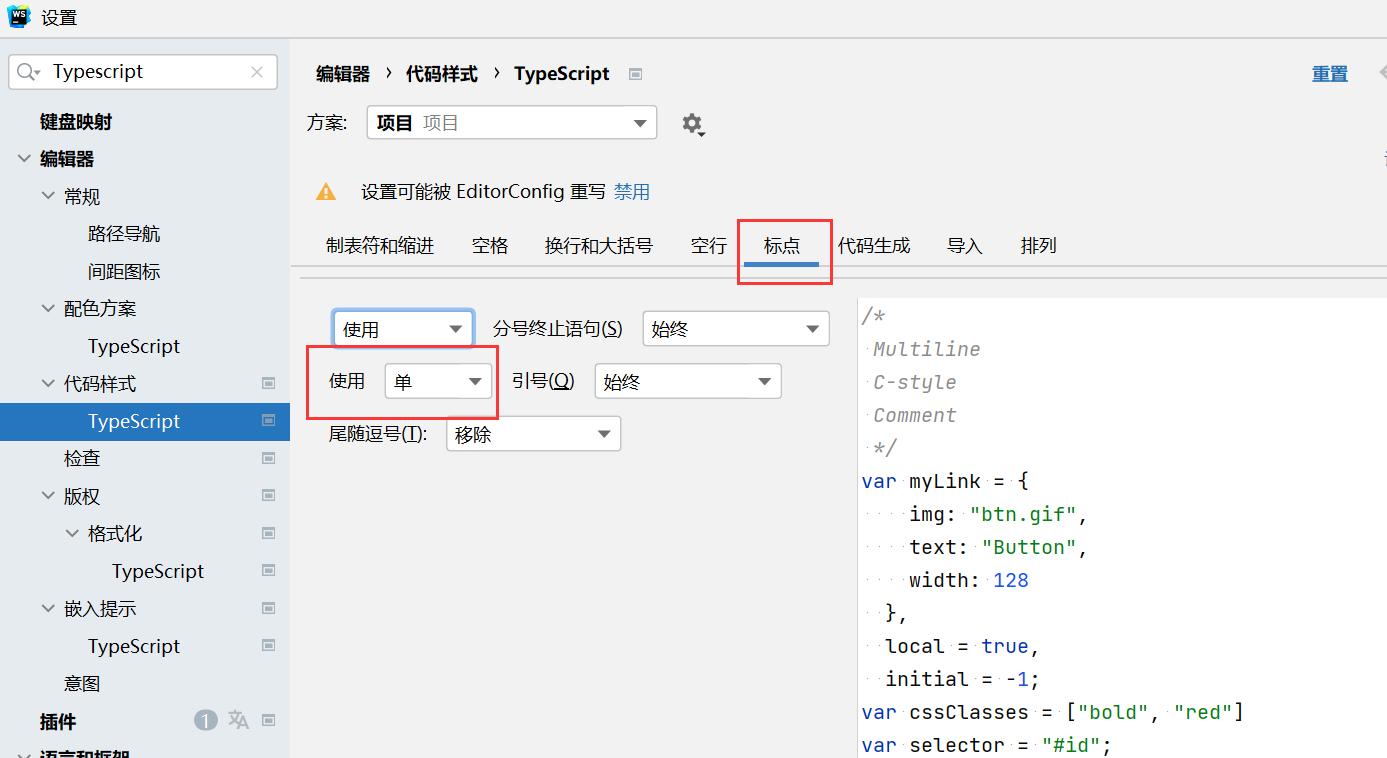Click the scheme gear actions icon
The image size is (1387, 758).
pos(693,124)
